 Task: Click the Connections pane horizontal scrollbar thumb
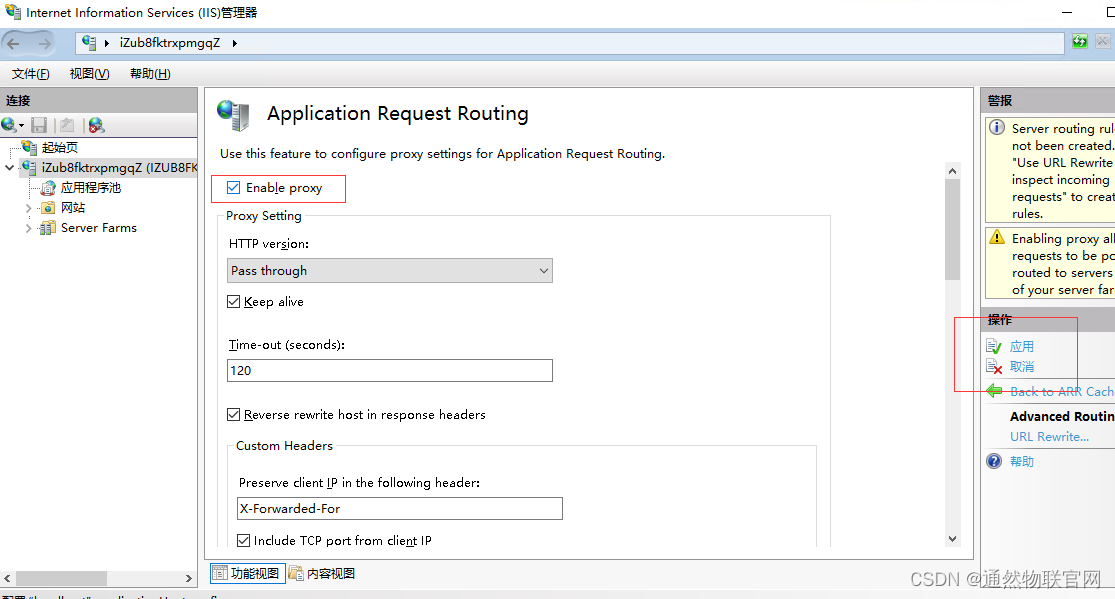click(61, 578)
